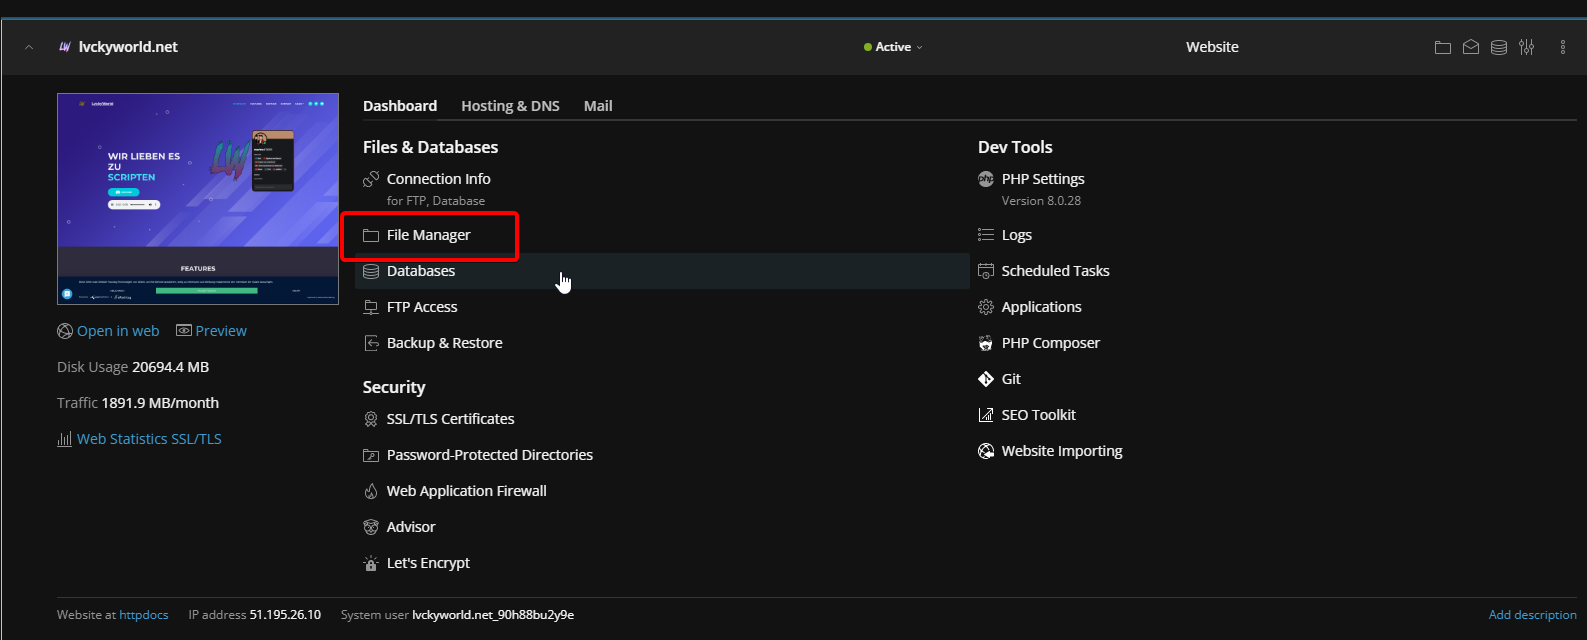Click the Add description link
The width and height of the screenshot is (1587, 640).
(1532, 615)
